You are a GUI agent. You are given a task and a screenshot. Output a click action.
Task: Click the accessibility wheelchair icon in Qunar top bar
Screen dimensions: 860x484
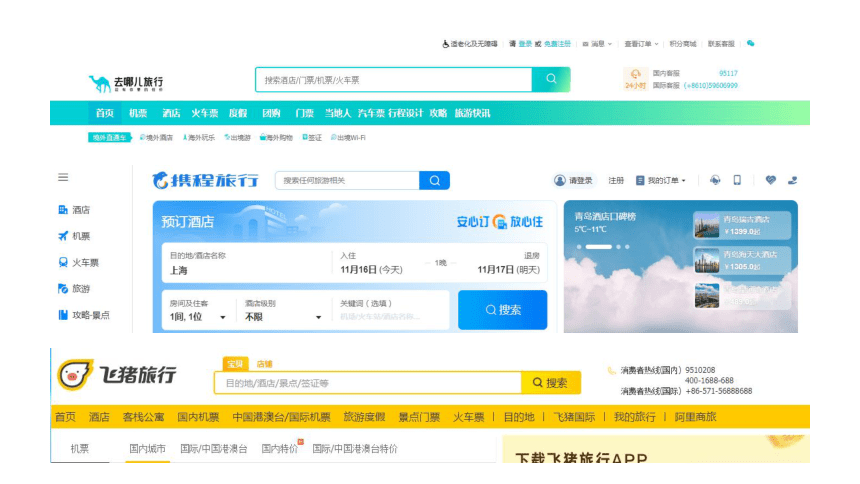coord(445,44)
